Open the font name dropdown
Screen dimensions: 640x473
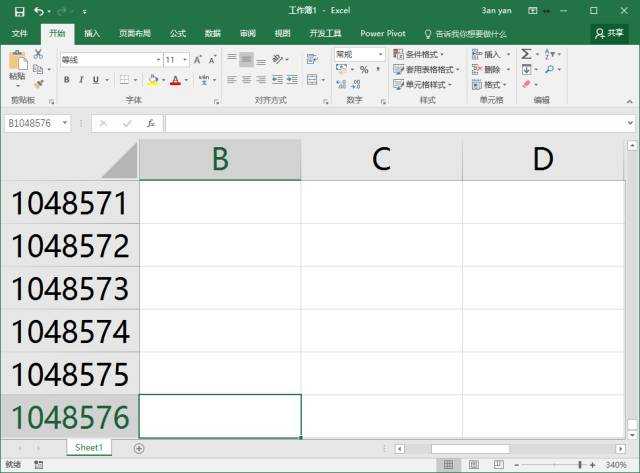click(158, 60)
